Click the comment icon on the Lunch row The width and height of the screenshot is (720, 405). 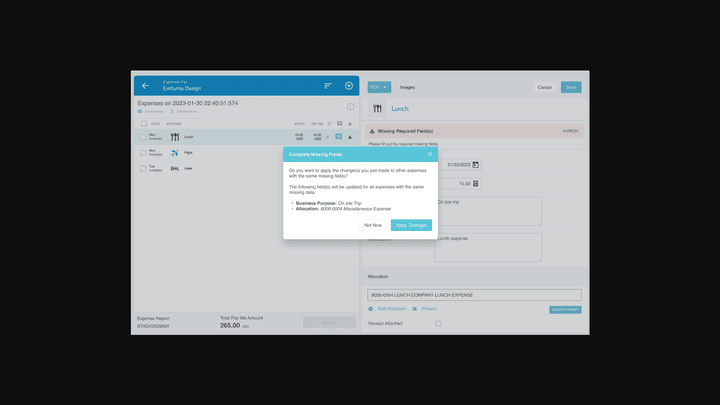click(338, 137)
